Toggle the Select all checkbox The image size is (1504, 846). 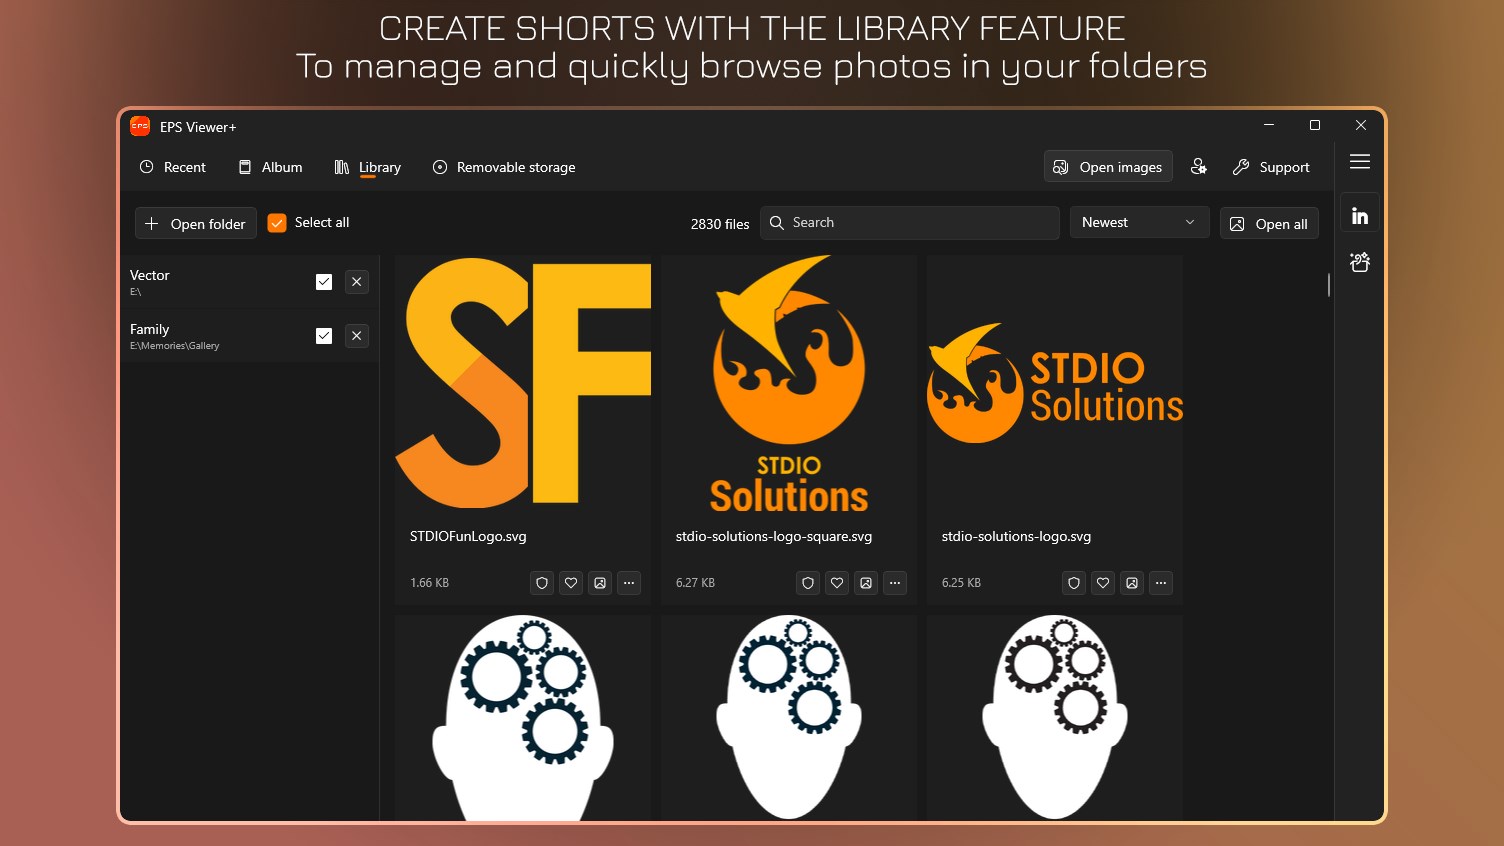(x=277, y=223)
